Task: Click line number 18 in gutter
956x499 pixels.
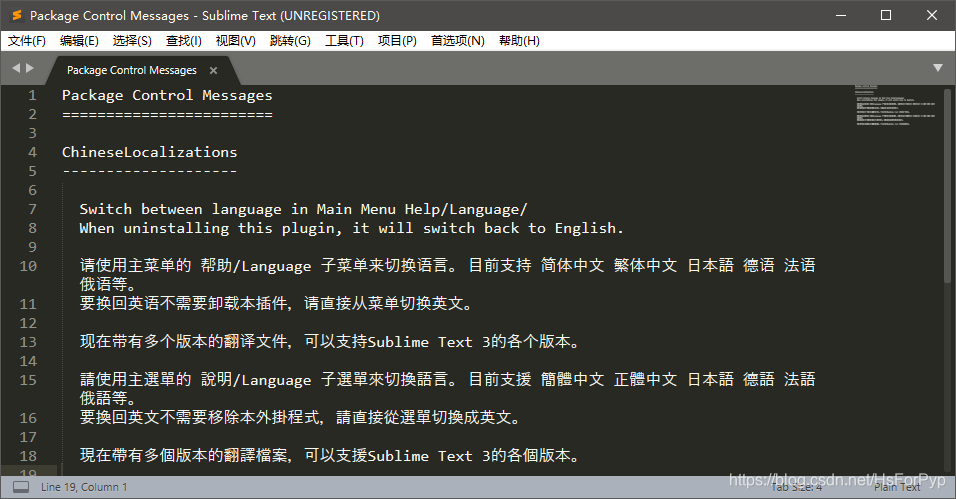Action: (x=28, y=456)
